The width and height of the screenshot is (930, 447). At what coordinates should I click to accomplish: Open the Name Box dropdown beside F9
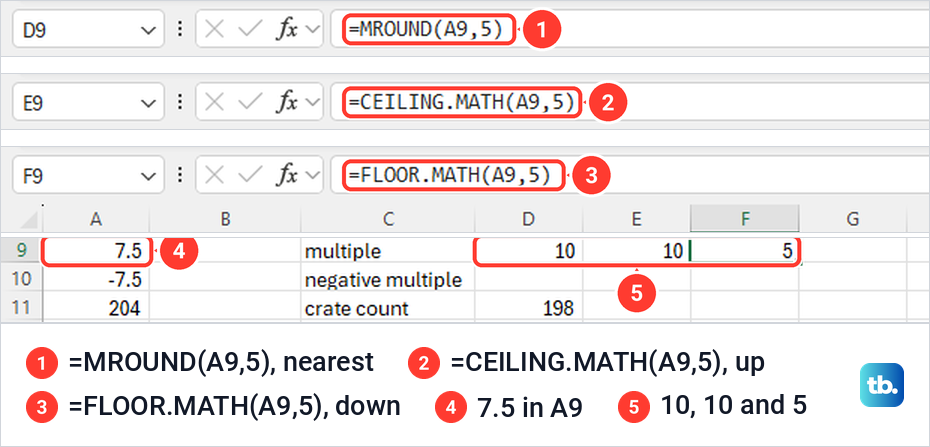148,176
